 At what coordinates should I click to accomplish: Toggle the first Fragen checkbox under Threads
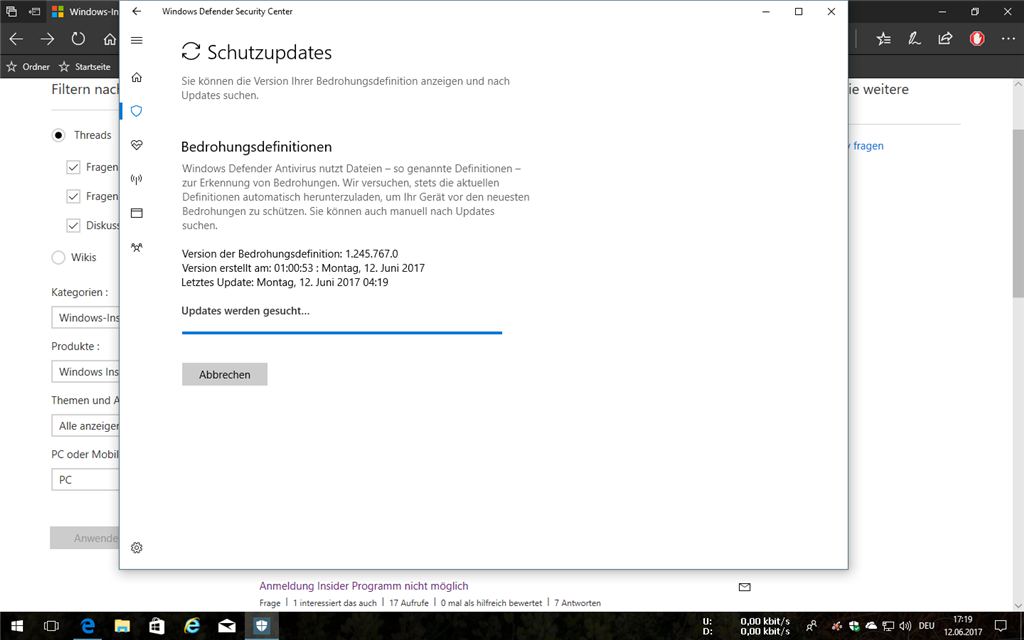tap(73, 167)
